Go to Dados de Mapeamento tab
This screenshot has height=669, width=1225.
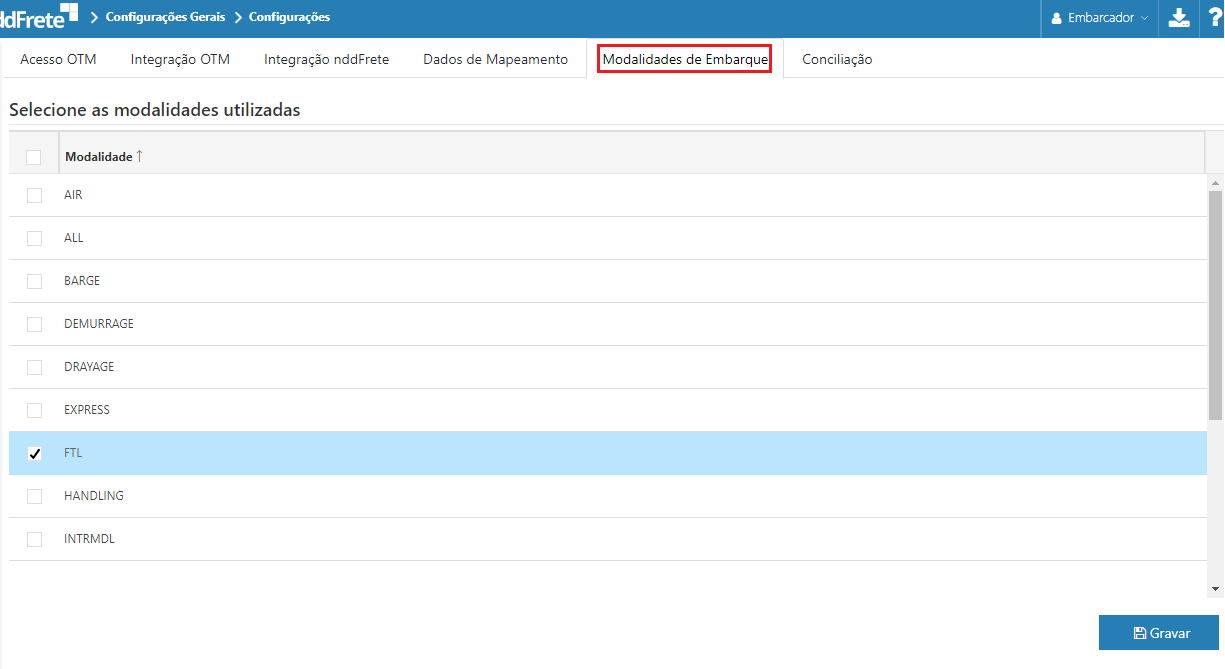pos(495,59)
